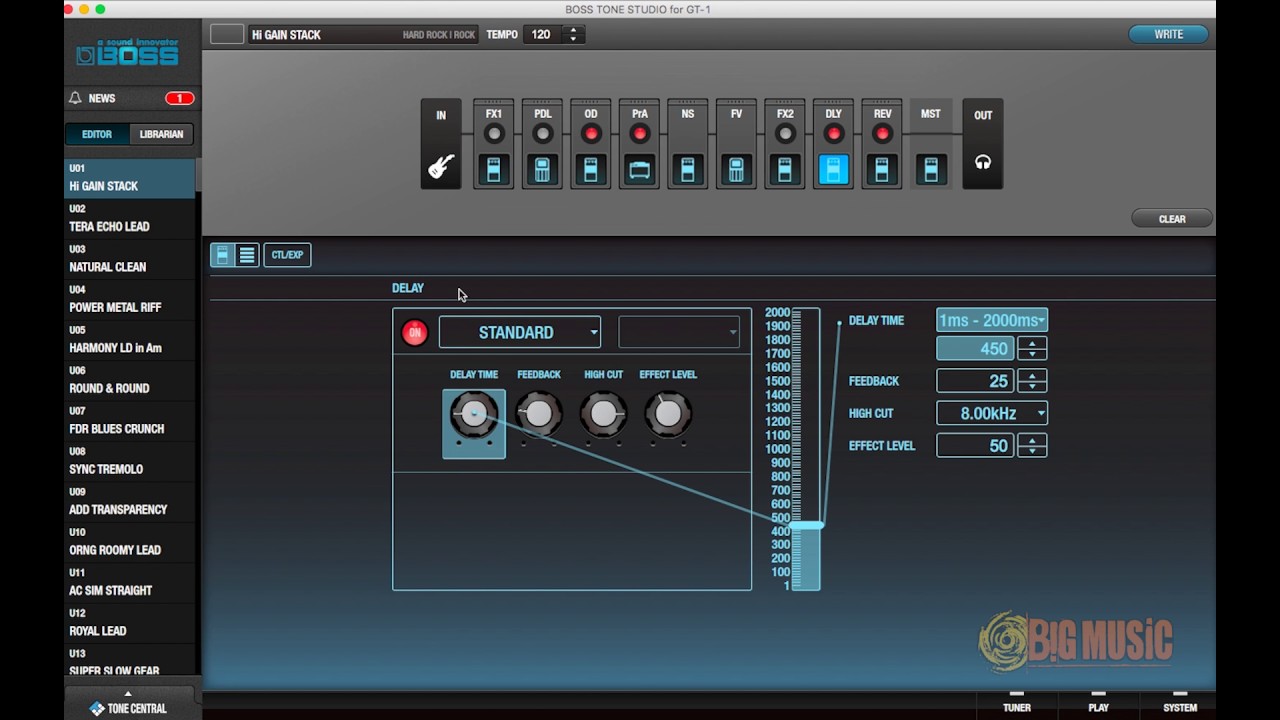Screen dimensions: 1280x720
Task: Open the 1ms - 2000ms range dropdown
Action: coord(992,320)
